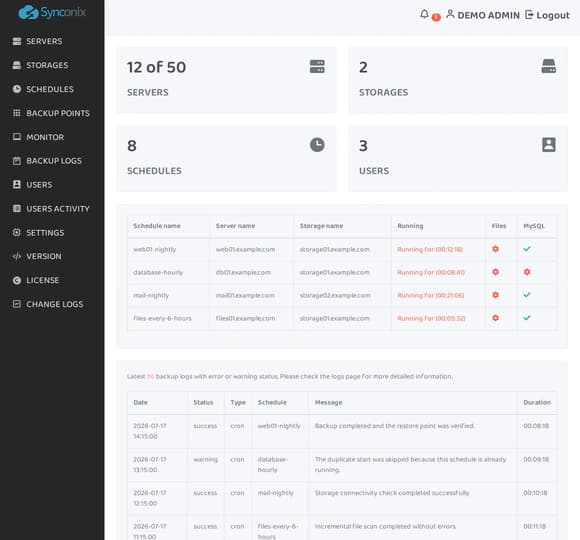Viewport: 580px width, 540px height.
Task: Click the Logout link
Action: 547,15
